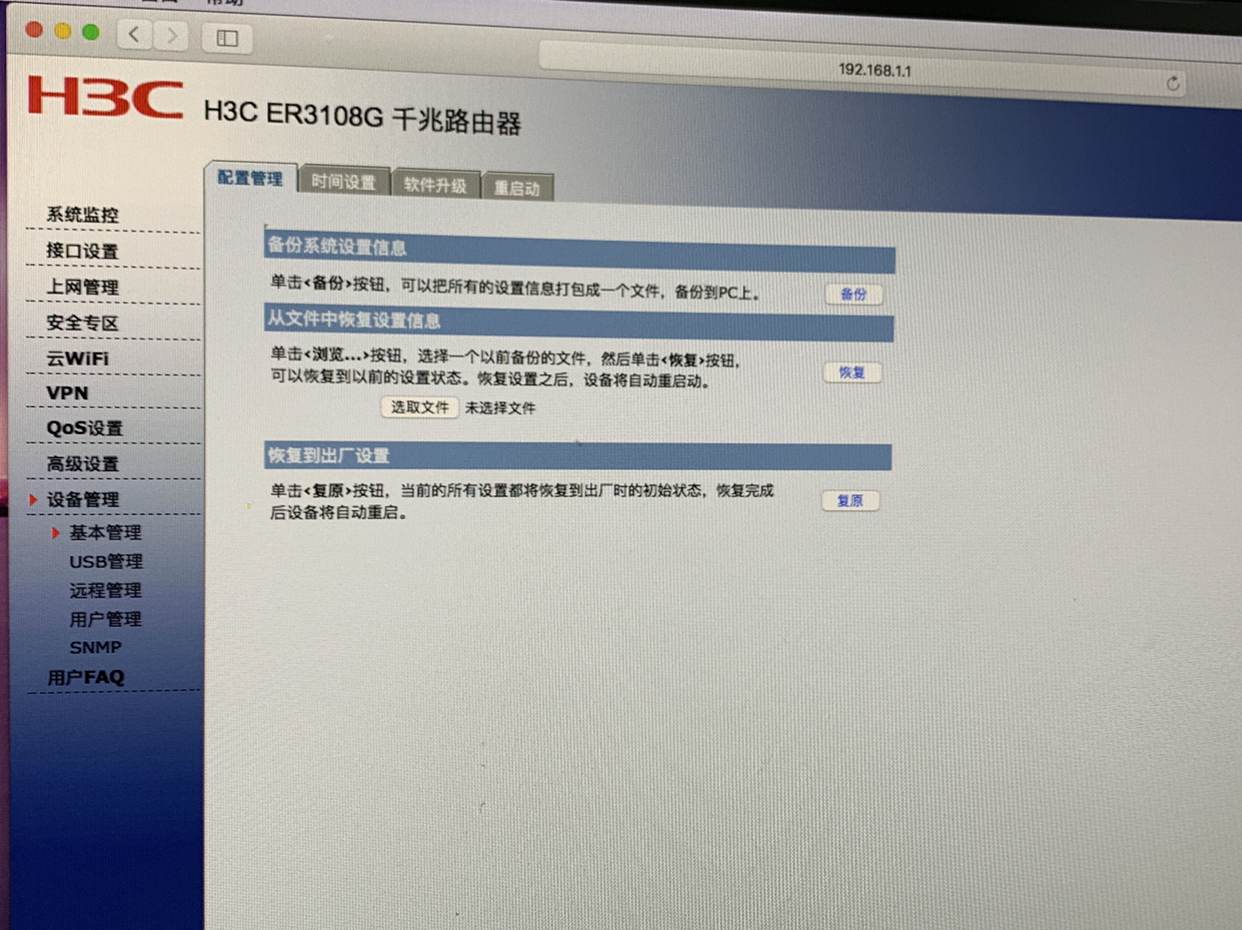This screenshot has width=1242, height=930.
Task: Click the 从文件中恢复设置信息 section header
Action: [578, 322]
